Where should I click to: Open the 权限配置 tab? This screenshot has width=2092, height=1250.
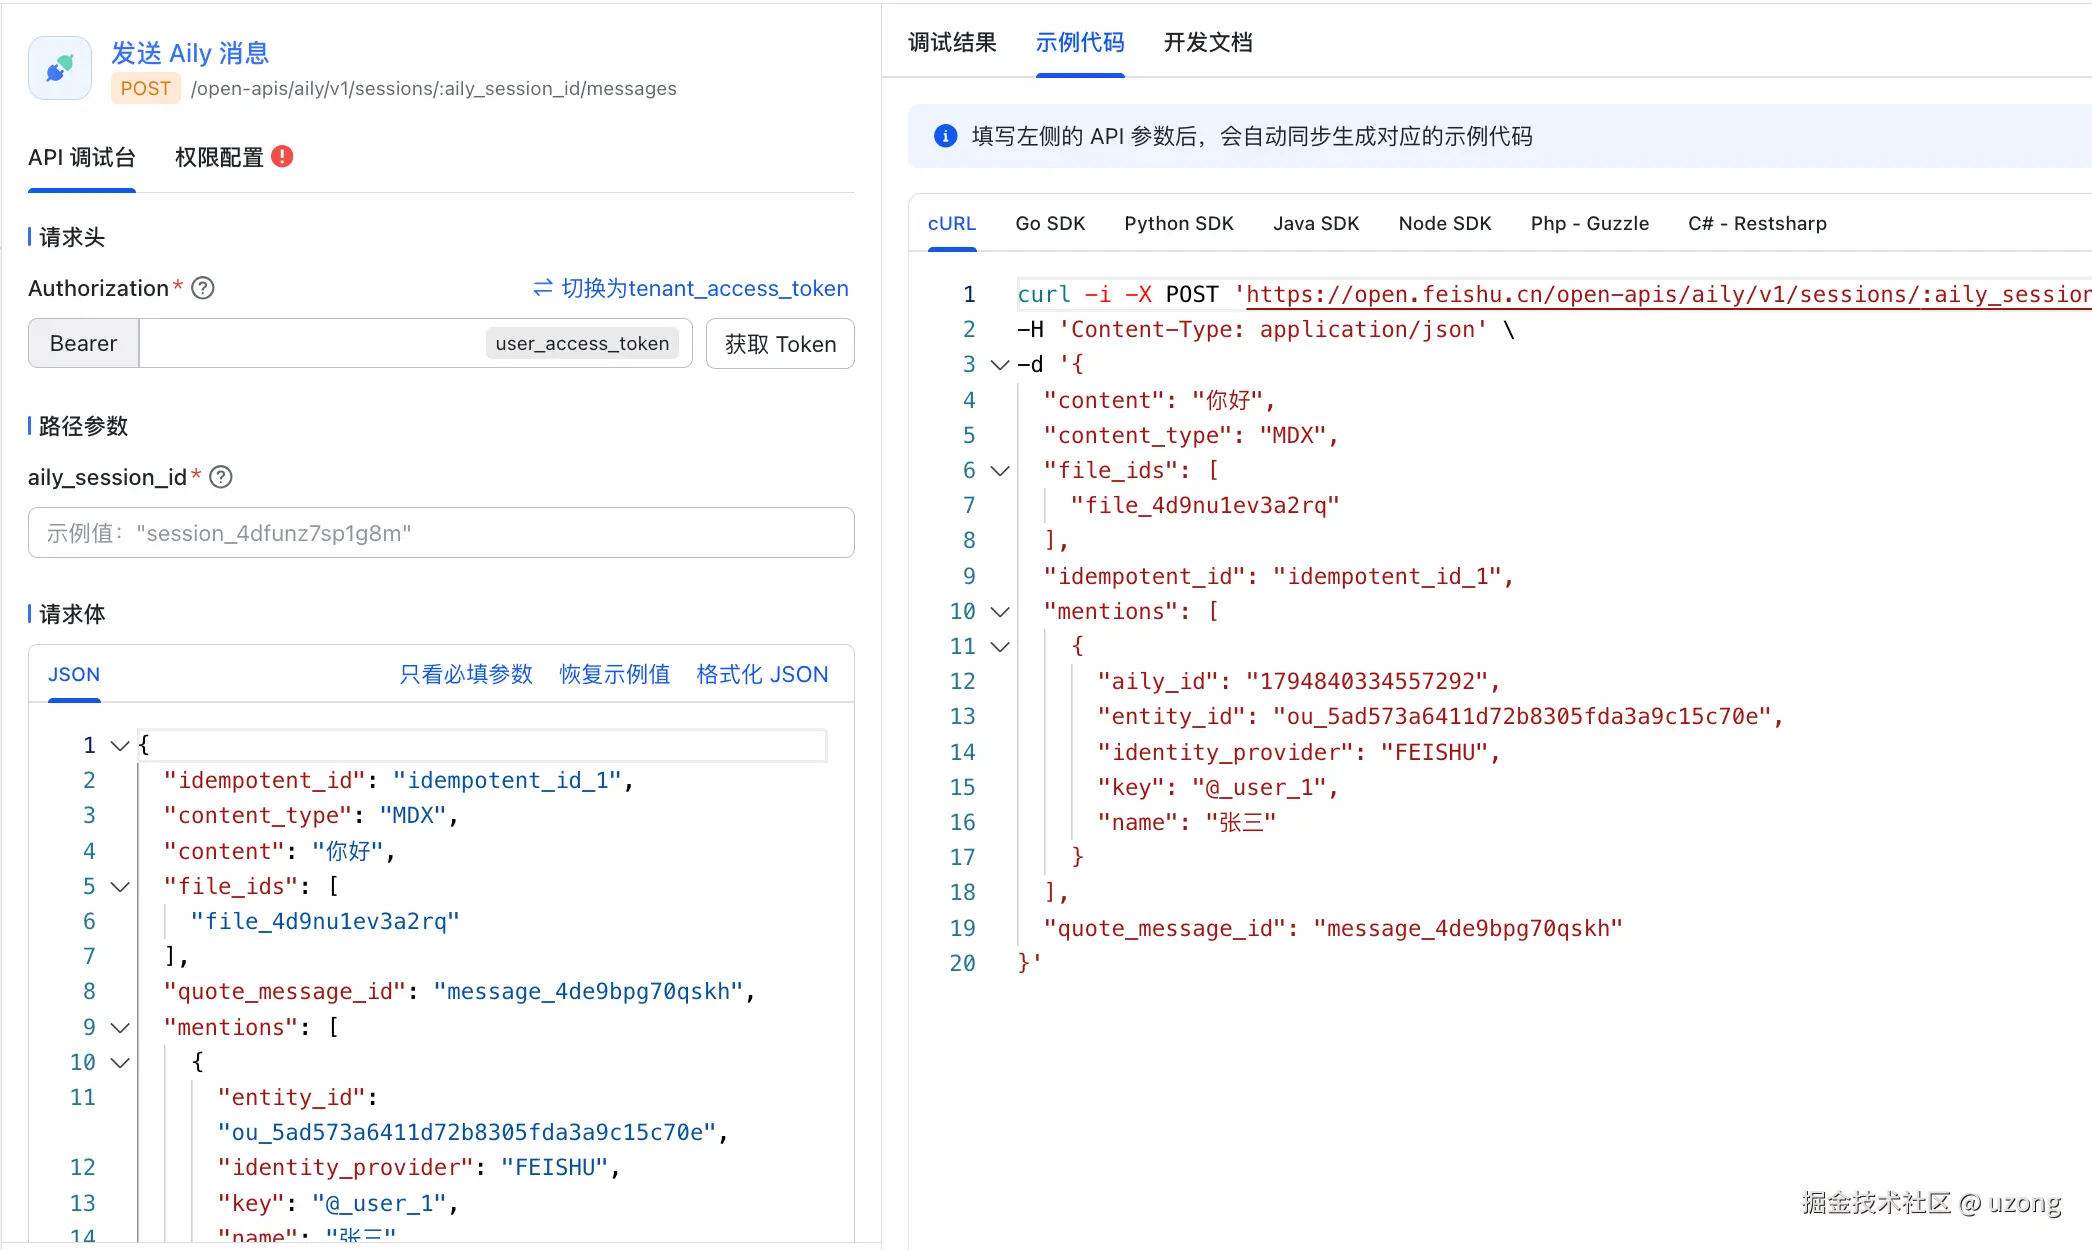pyautogui.click(x=219, y=157)
